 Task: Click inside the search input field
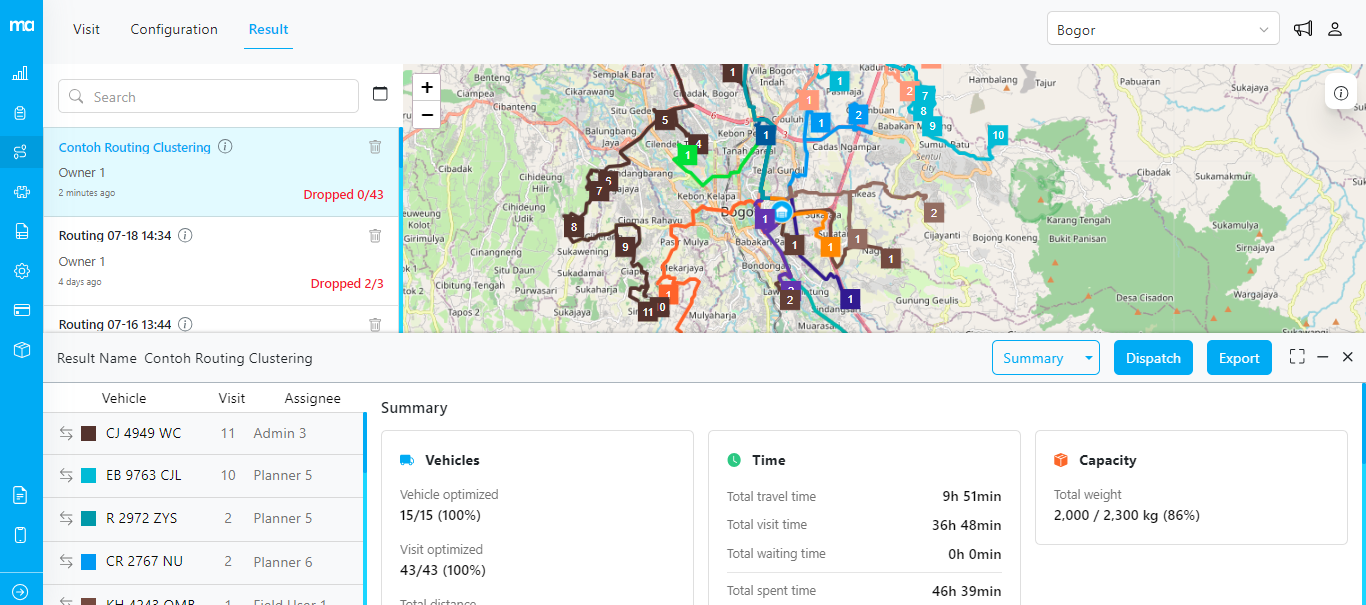click(200, 96)
